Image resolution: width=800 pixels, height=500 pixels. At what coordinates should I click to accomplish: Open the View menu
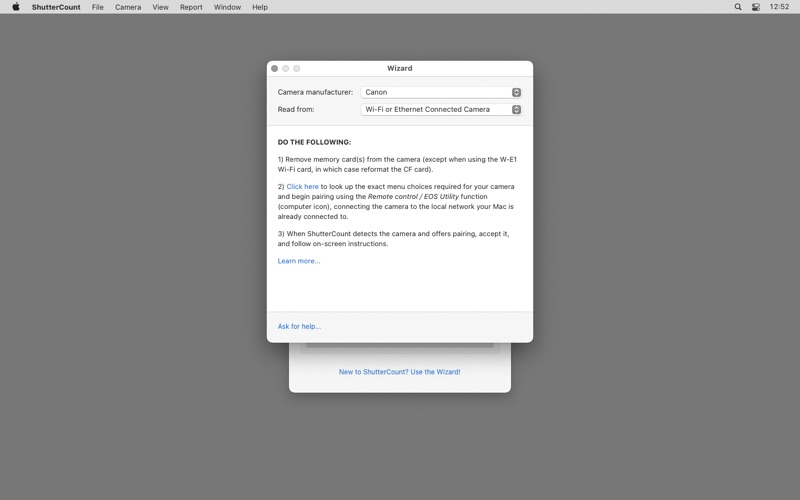coord(160,7)
